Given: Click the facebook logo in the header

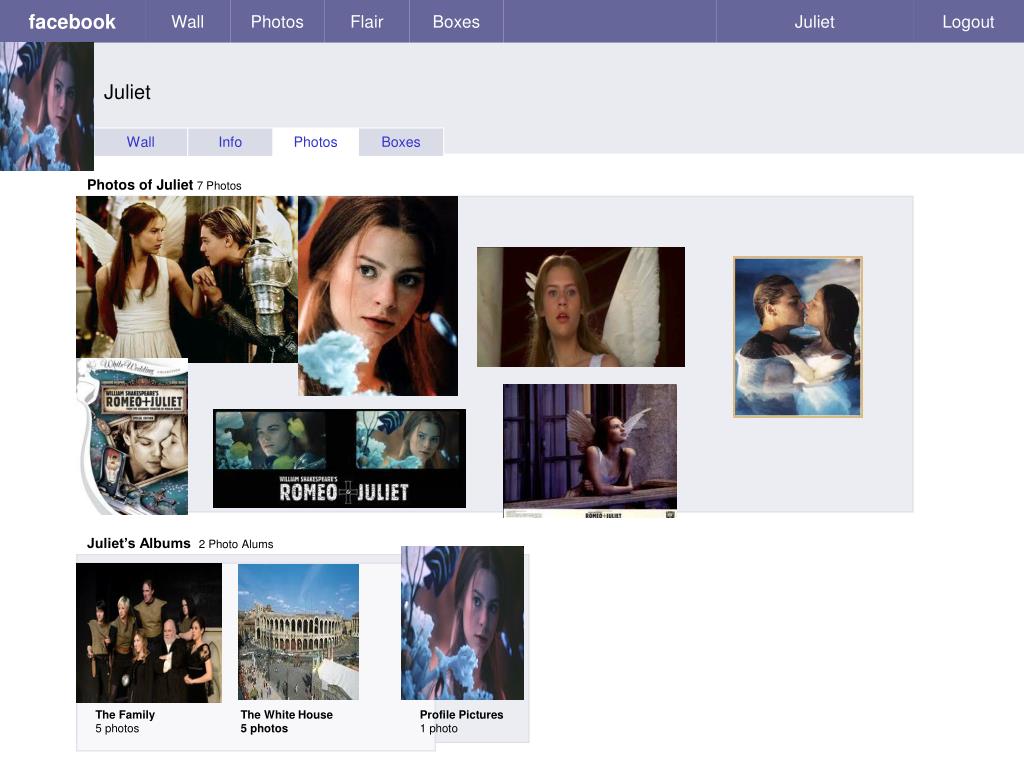Looking at the screenshot, I should pyautogui.click(x=72, y=22).
